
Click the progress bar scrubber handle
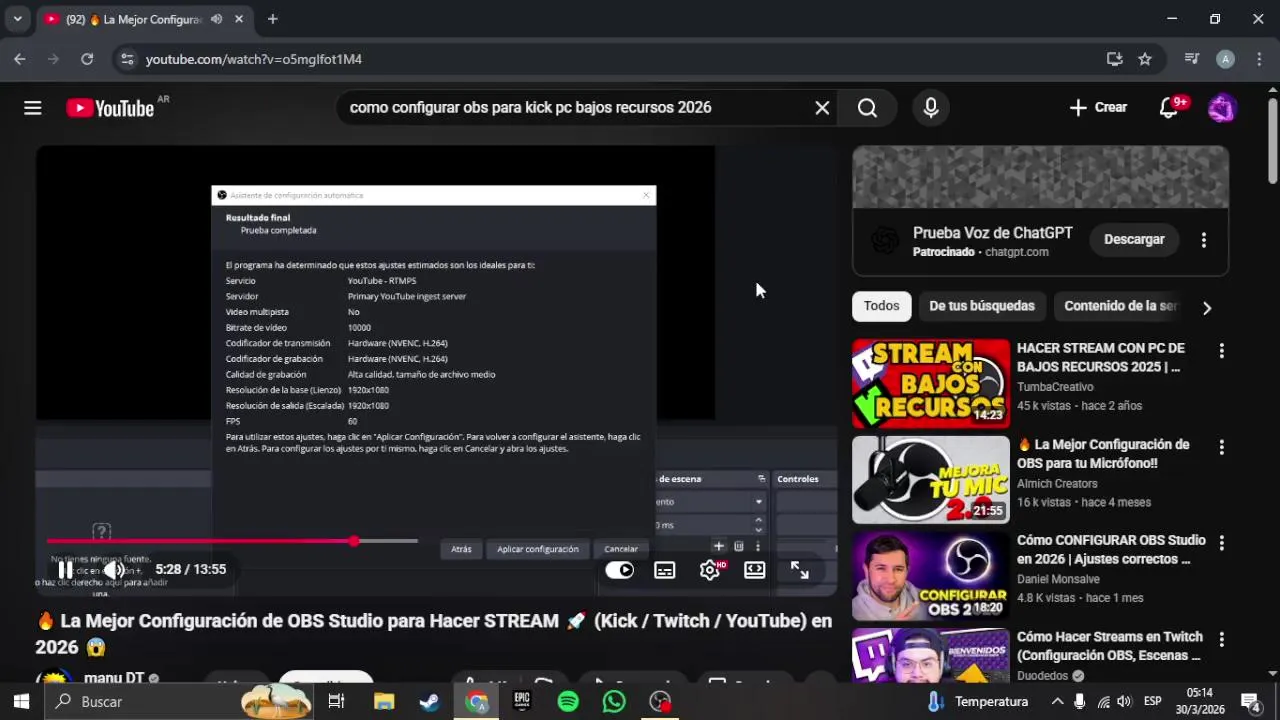click(354, 541)
